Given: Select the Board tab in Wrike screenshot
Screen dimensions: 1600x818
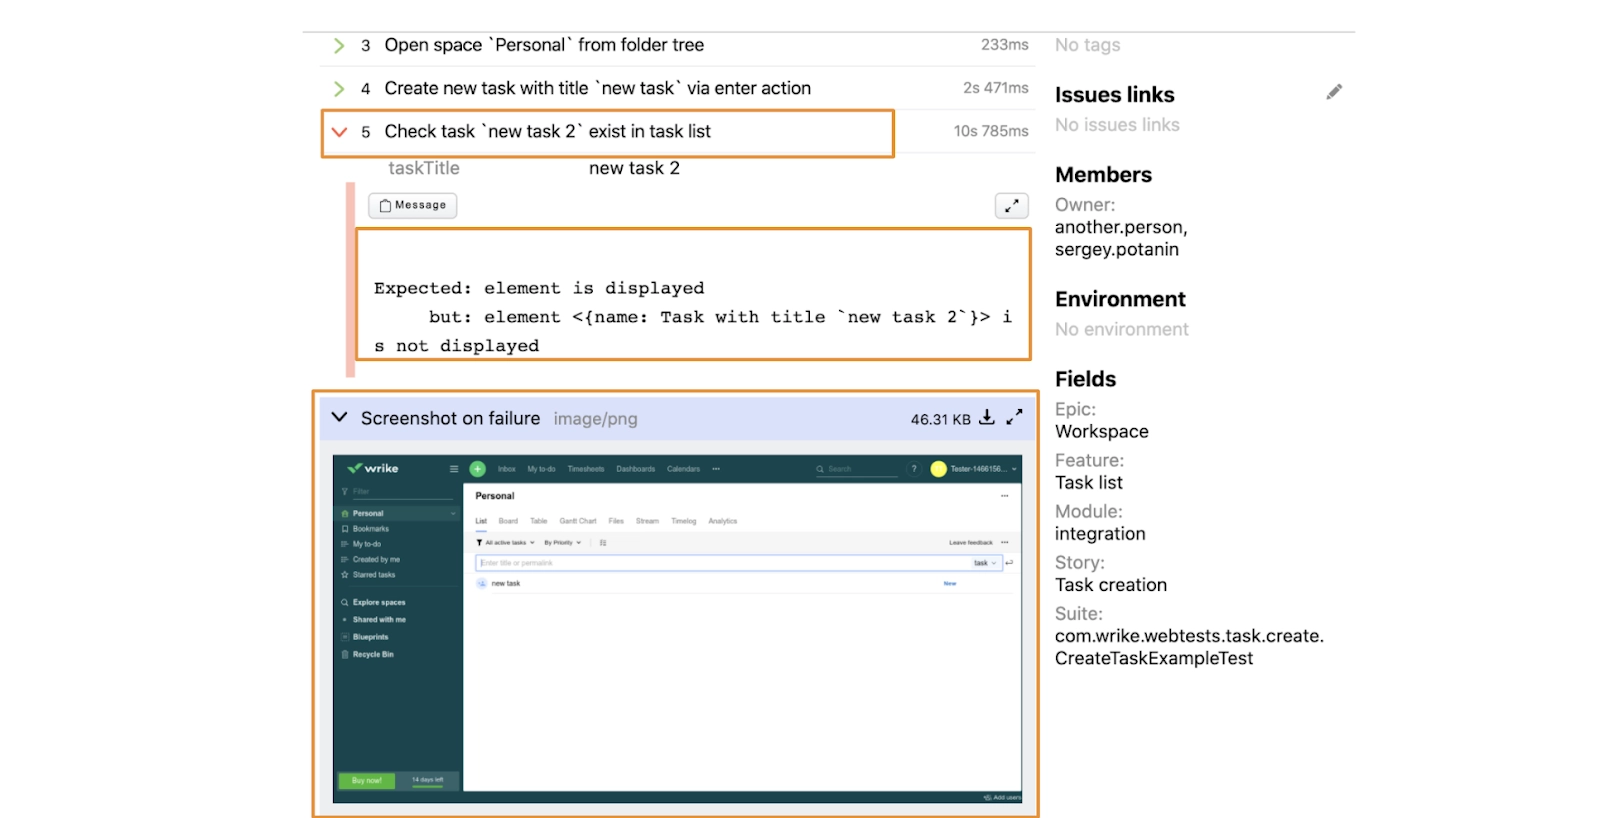Looking at the screenshot, I should (508, 521).
